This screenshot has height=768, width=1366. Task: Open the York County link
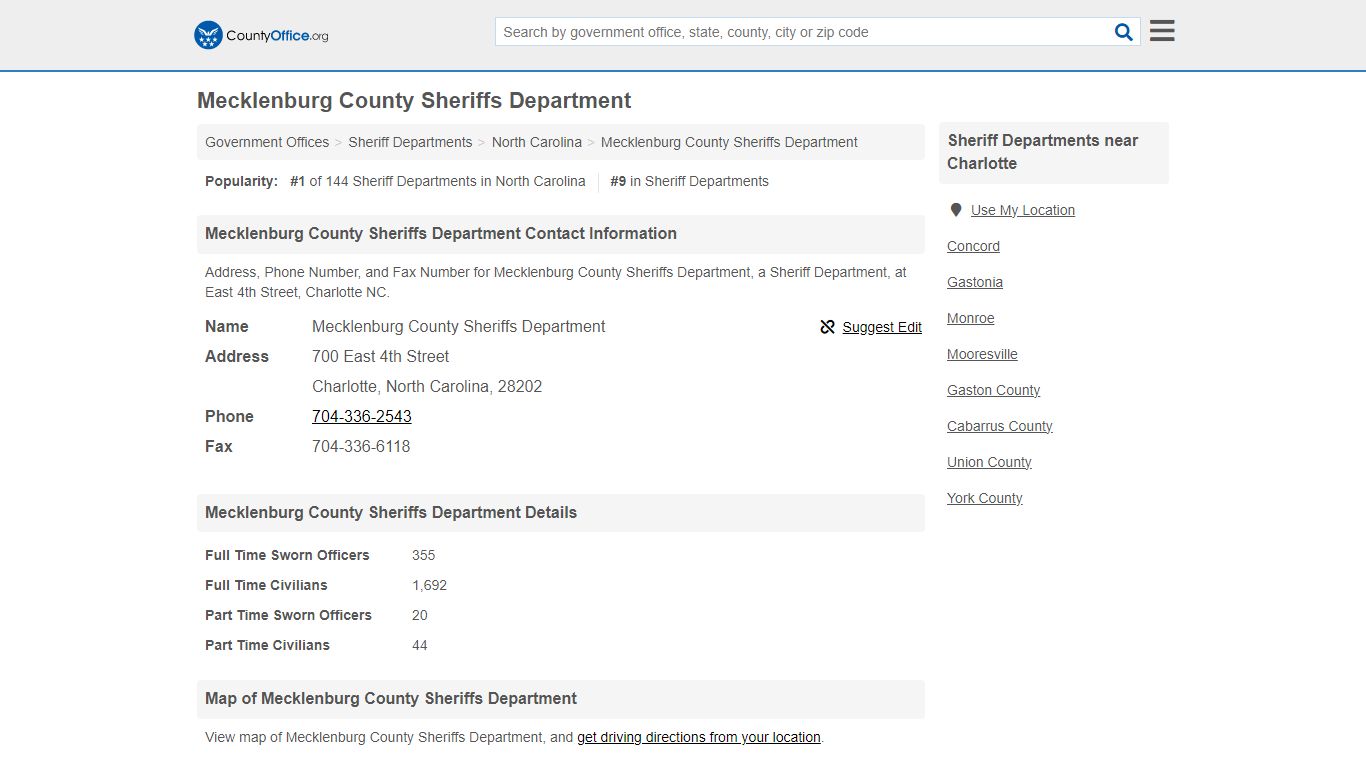985,498
